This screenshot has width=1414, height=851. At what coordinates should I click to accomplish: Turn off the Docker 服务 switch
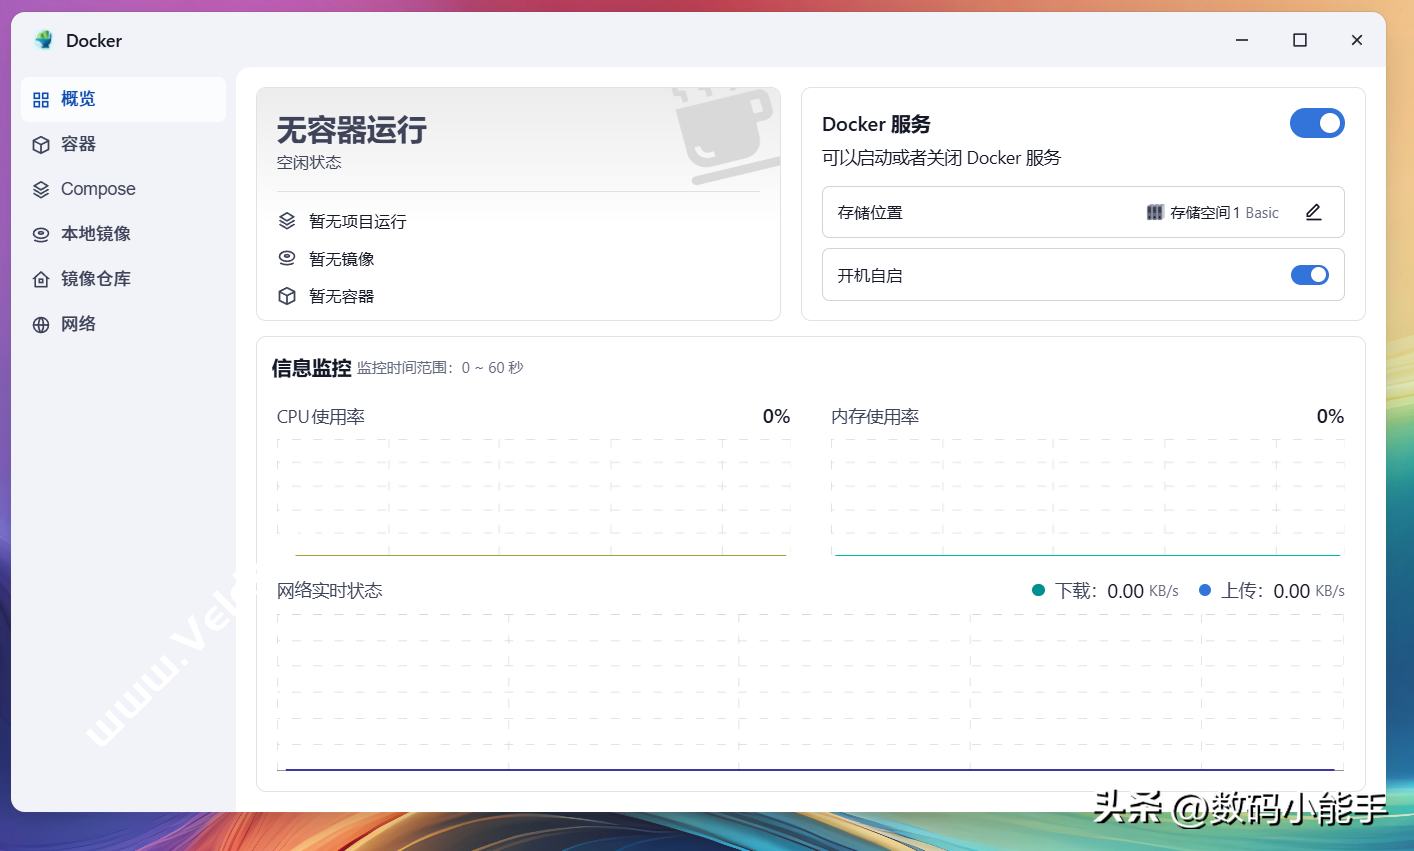click(x=1316, y=123)
